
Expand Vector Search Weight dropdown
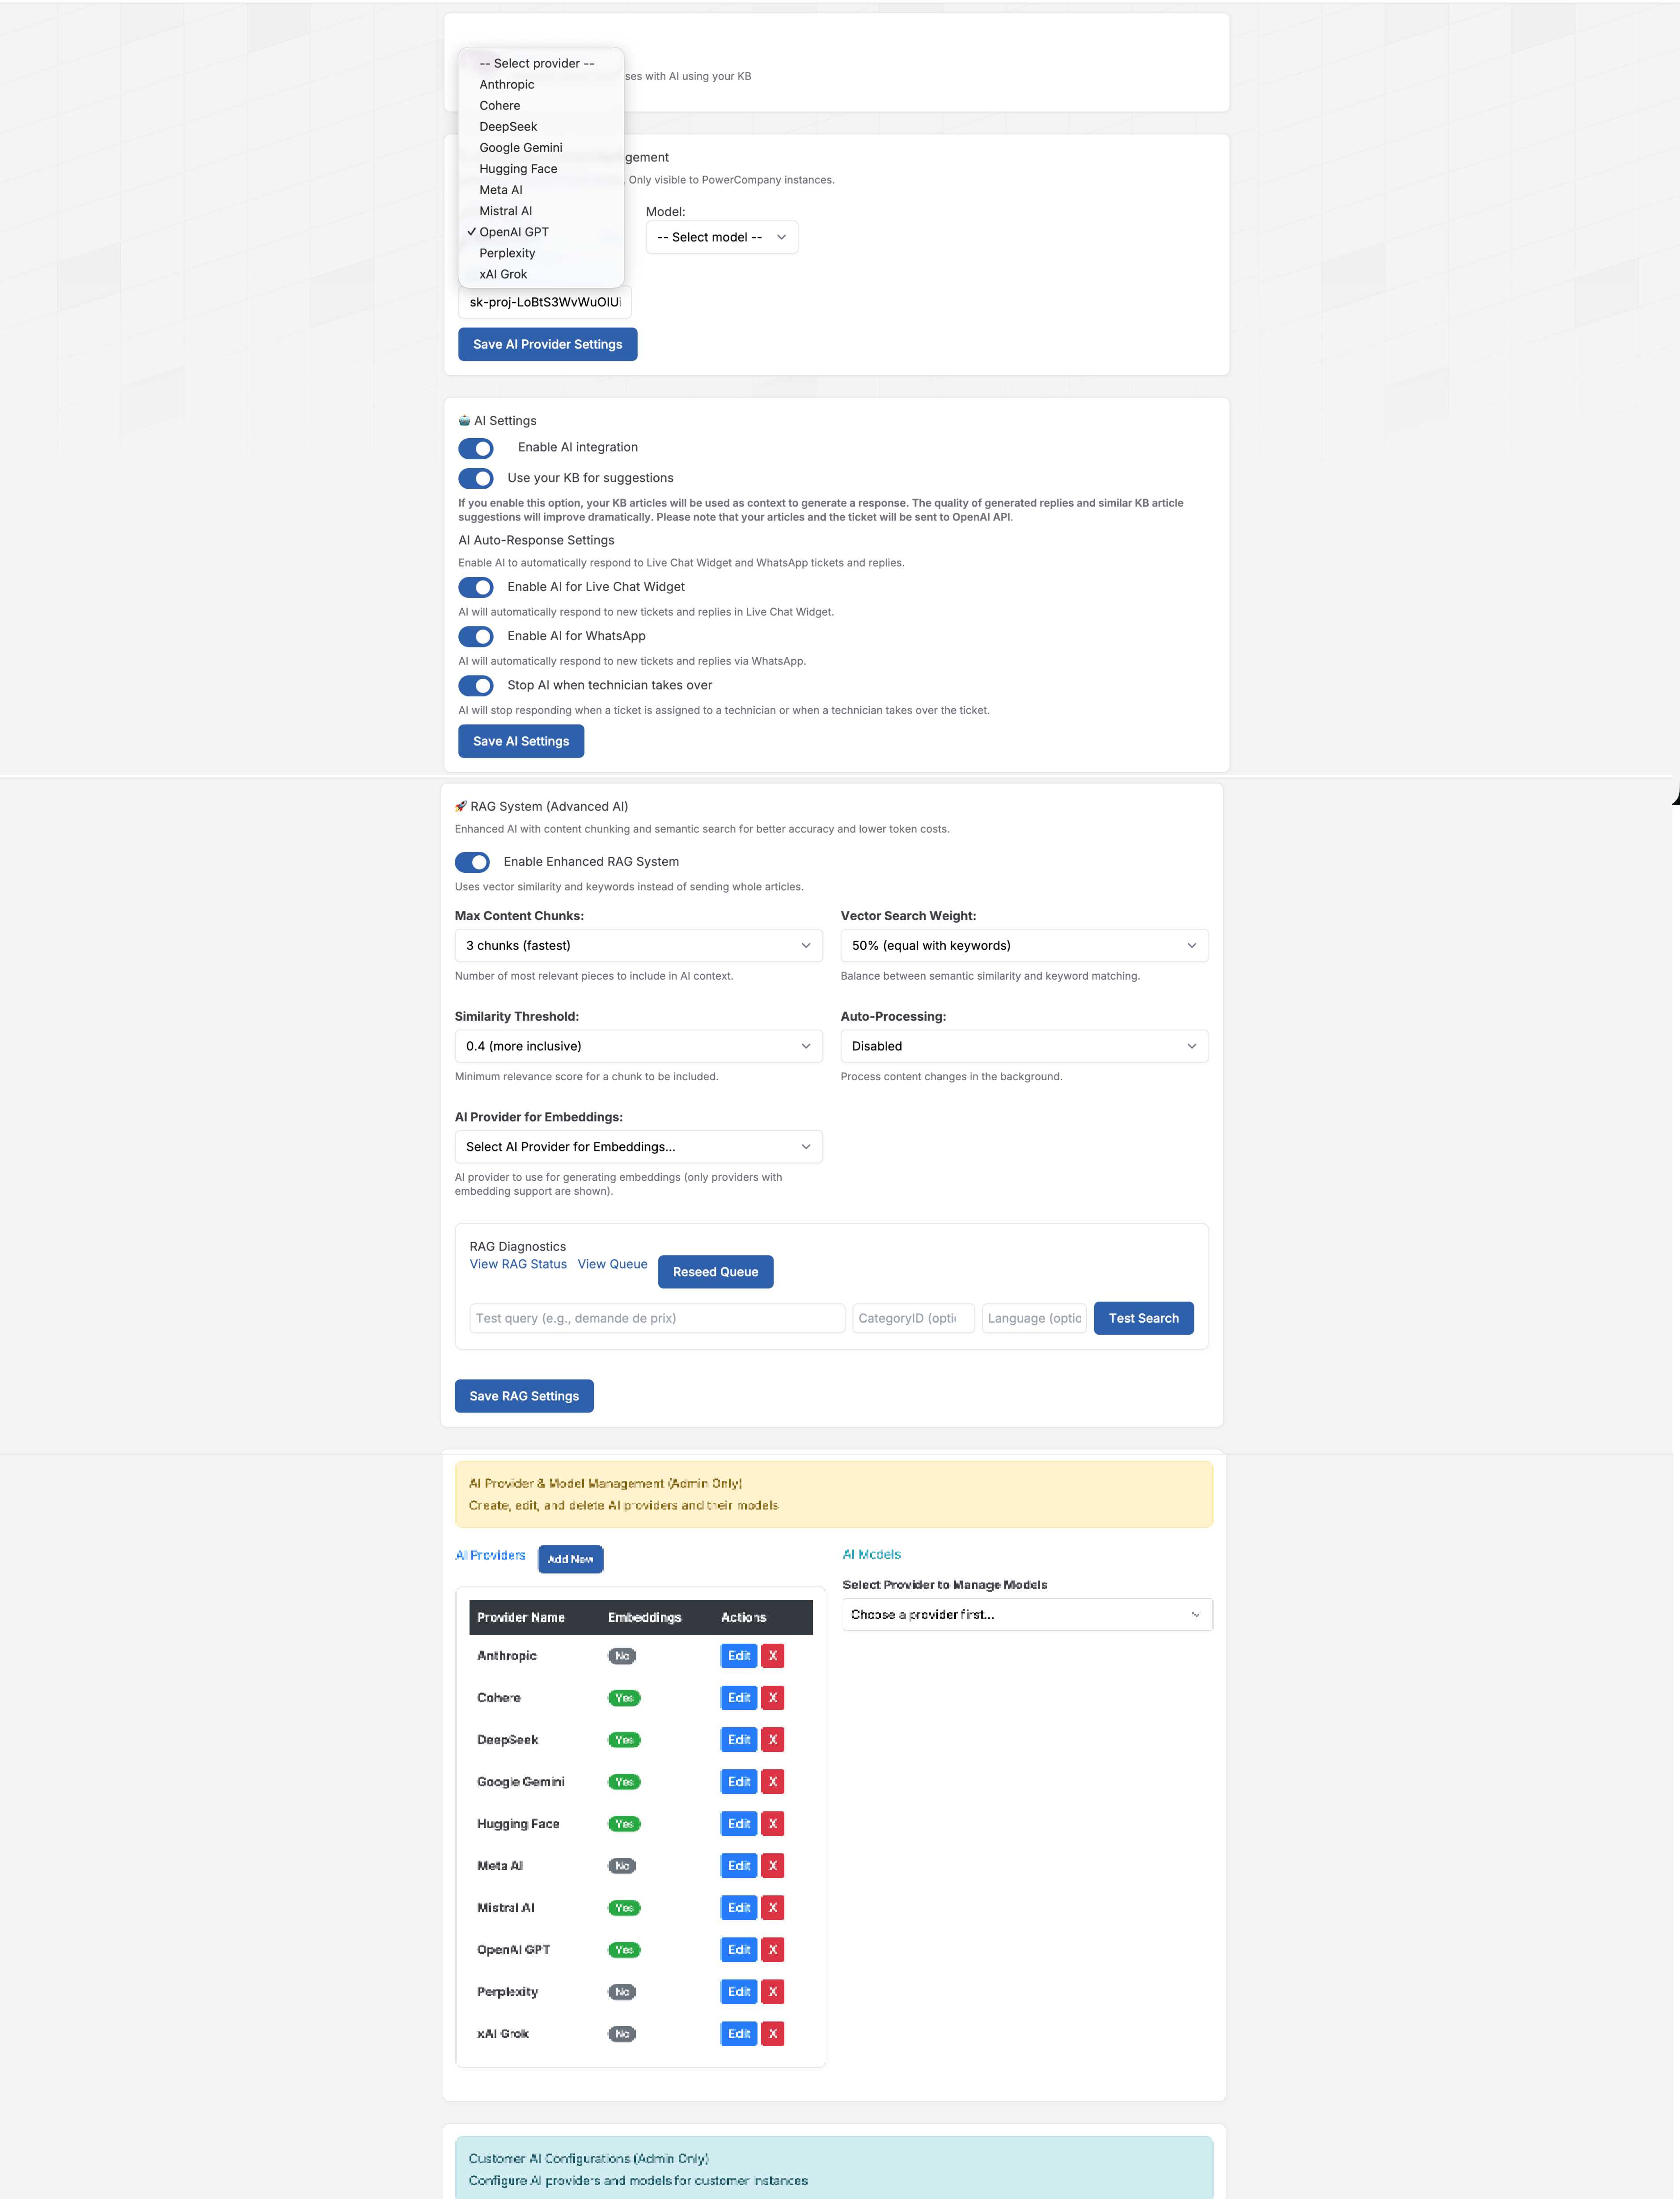(1023, 945)
